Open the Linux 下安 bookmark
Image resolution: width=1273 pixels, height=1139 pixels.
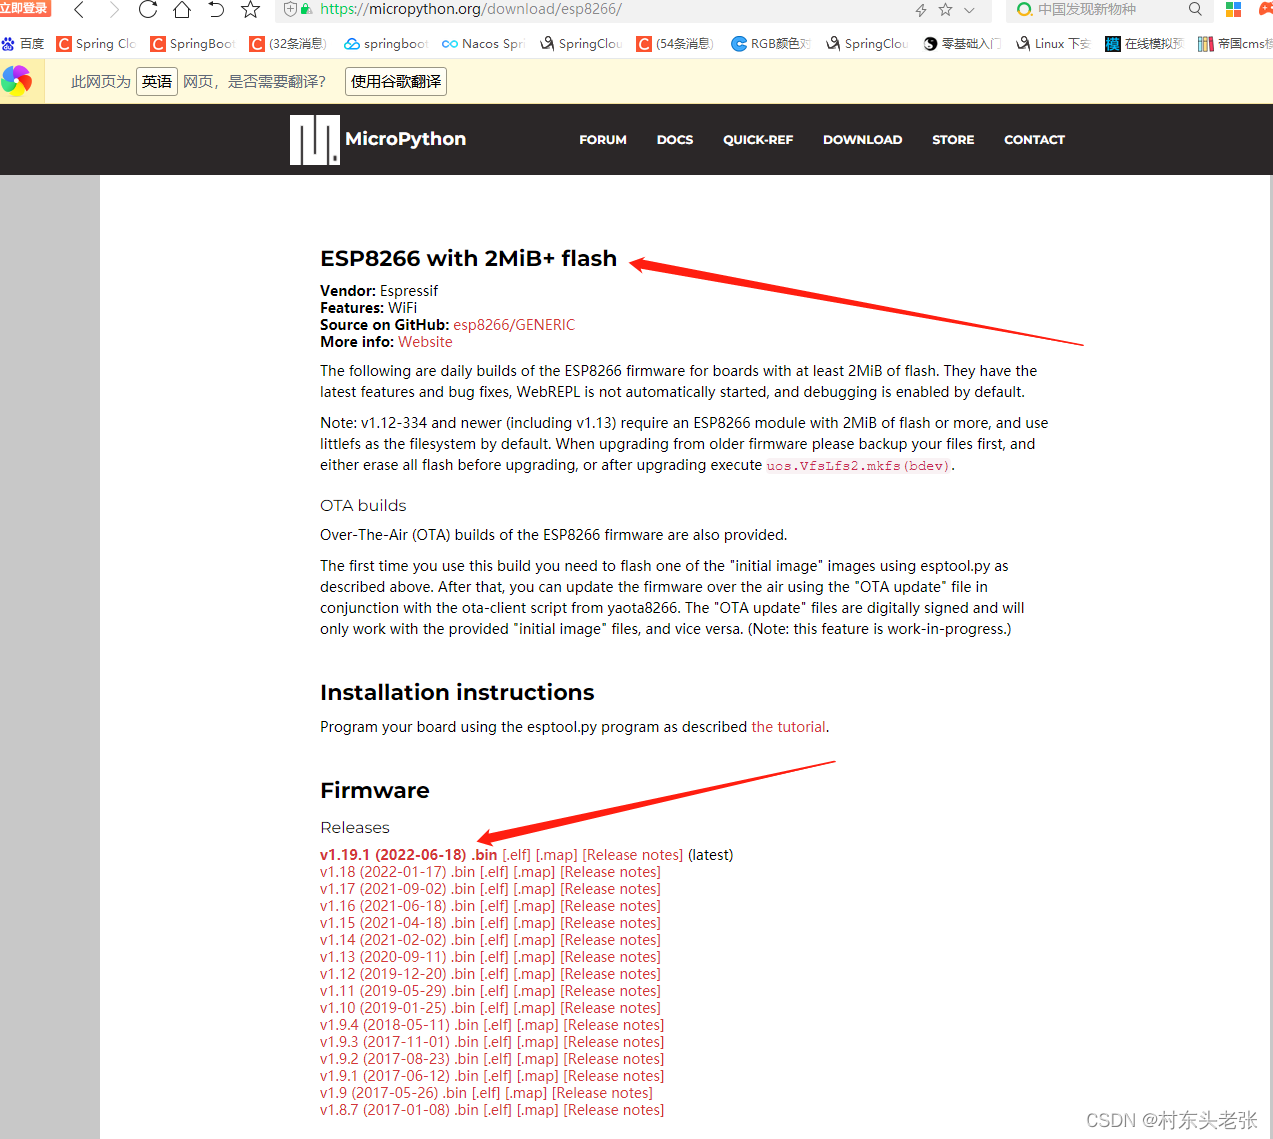click(1053, 43)
